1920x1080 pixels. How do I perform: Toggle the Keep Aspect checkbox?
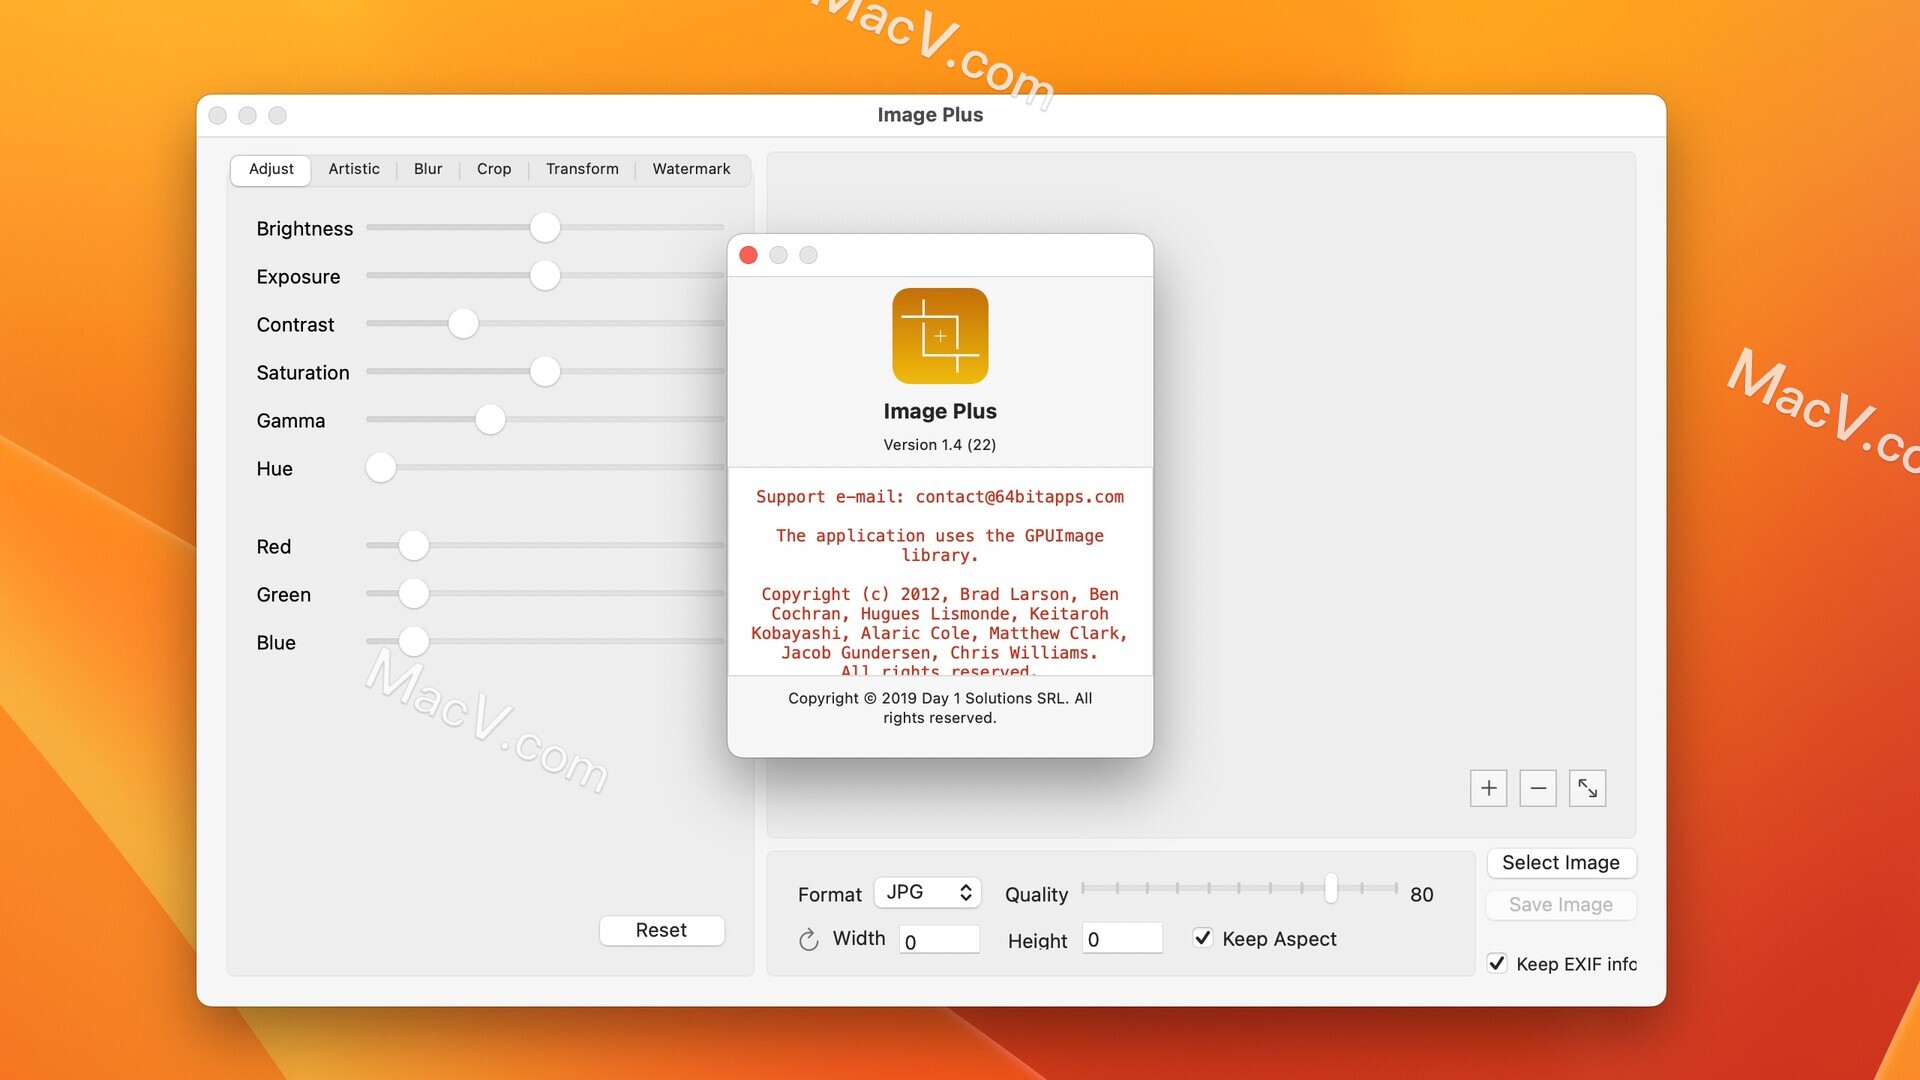click(x=1203, y=938)
